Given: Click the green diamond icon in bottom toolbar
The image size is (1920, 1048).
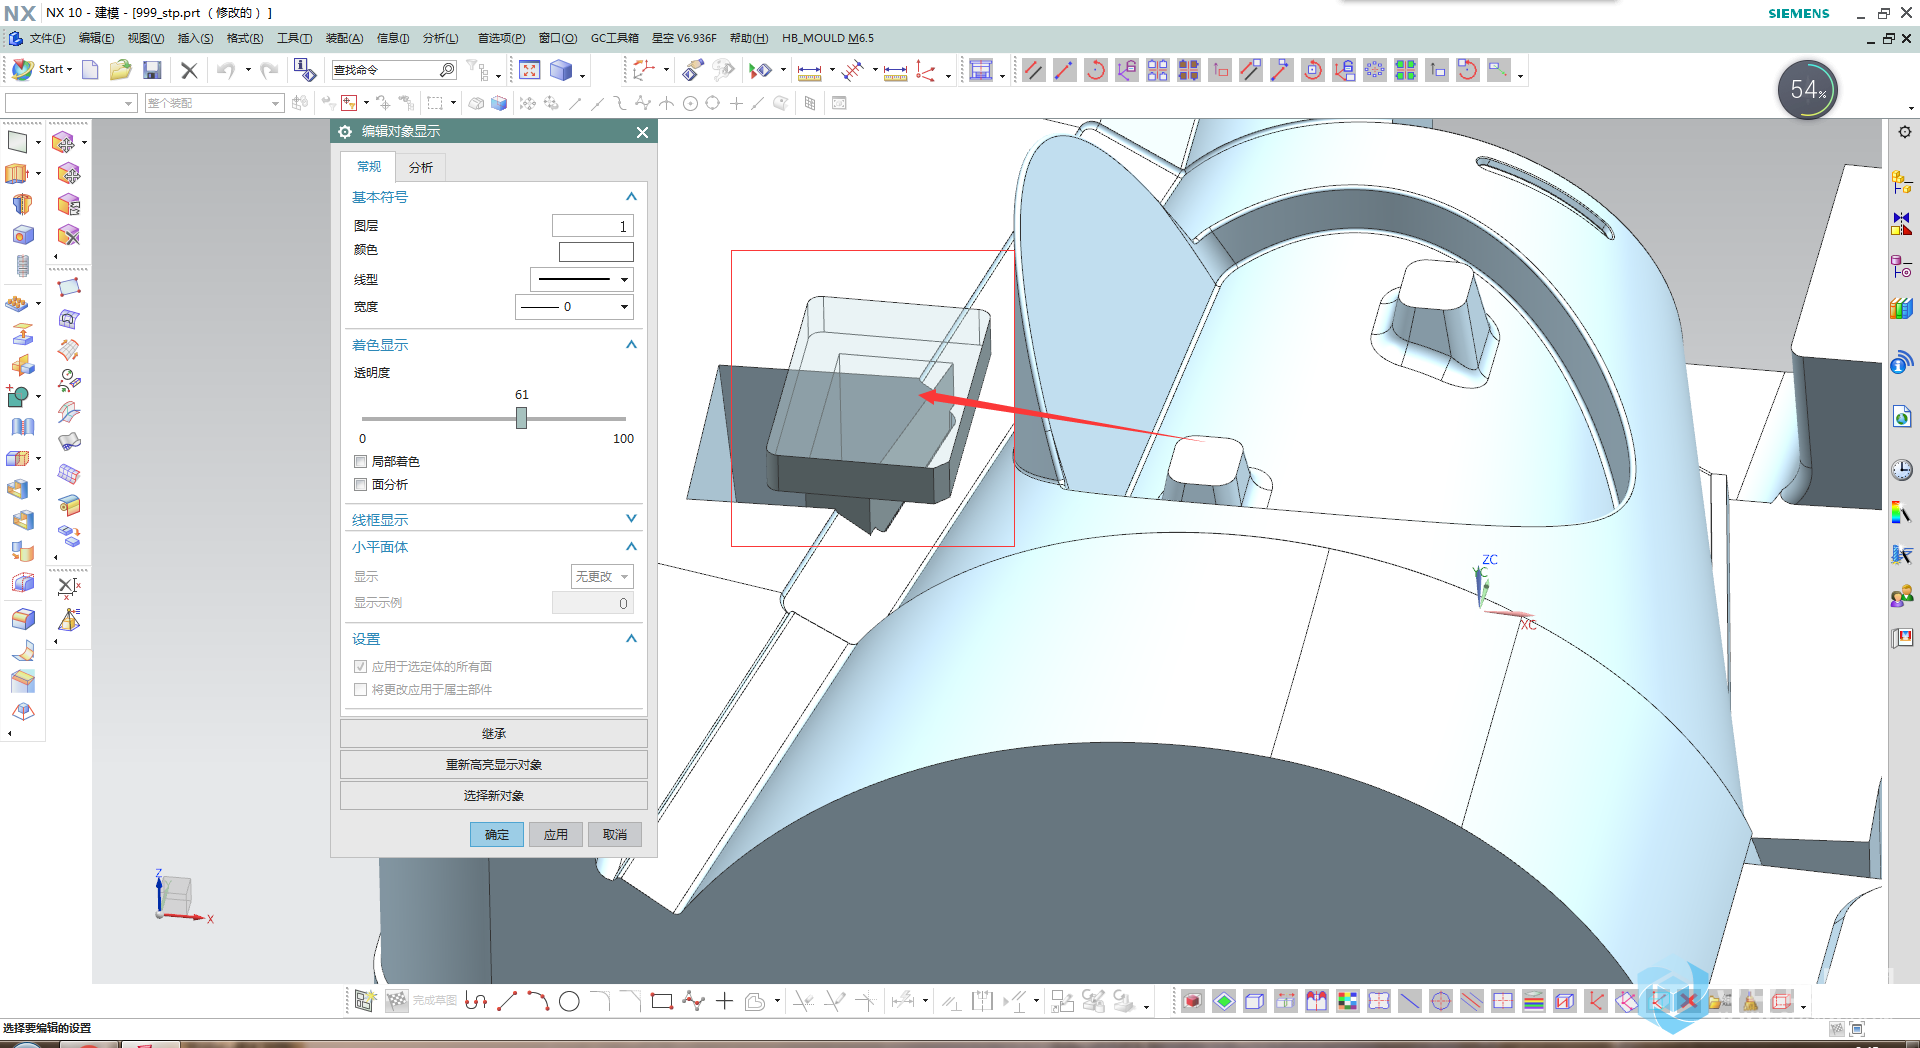Looking at the screenshot, I should [1224, 1001].
